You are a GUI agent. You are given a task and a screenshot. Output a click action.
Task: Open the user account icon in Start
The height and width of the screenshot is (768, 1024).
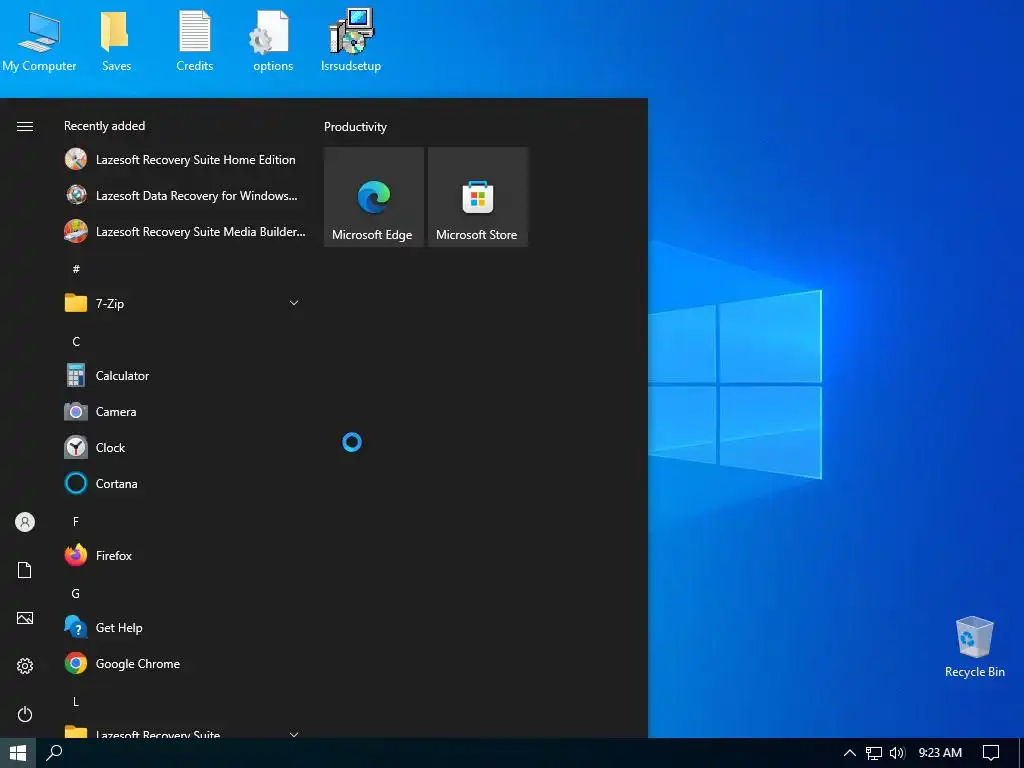[x=25, y=522]
